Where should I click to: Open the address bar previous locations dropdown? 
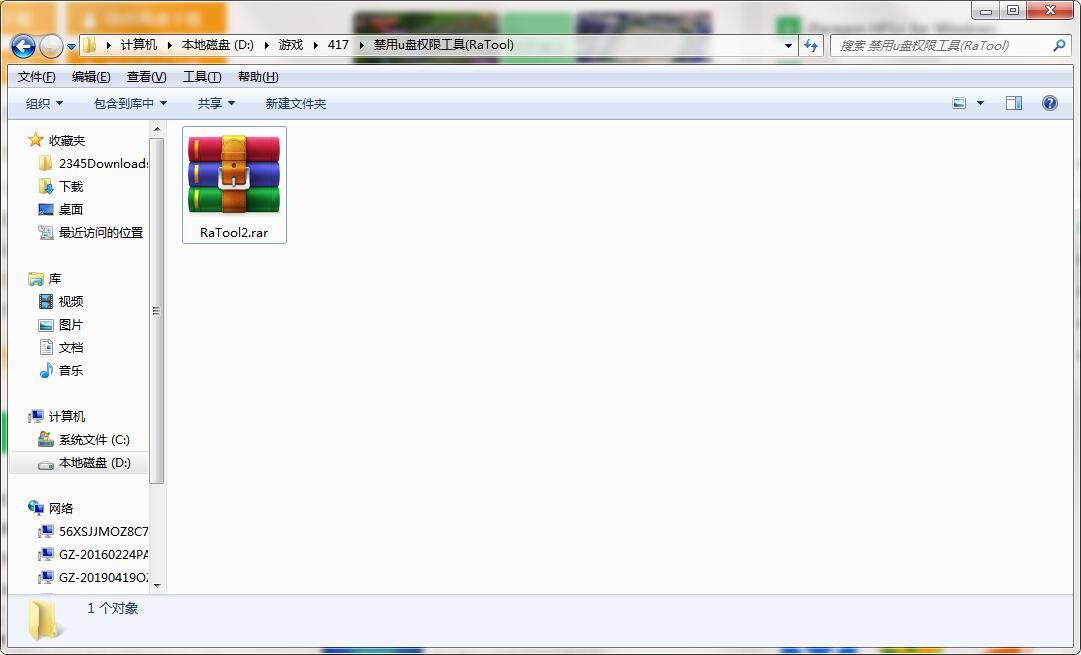[788, 46]
